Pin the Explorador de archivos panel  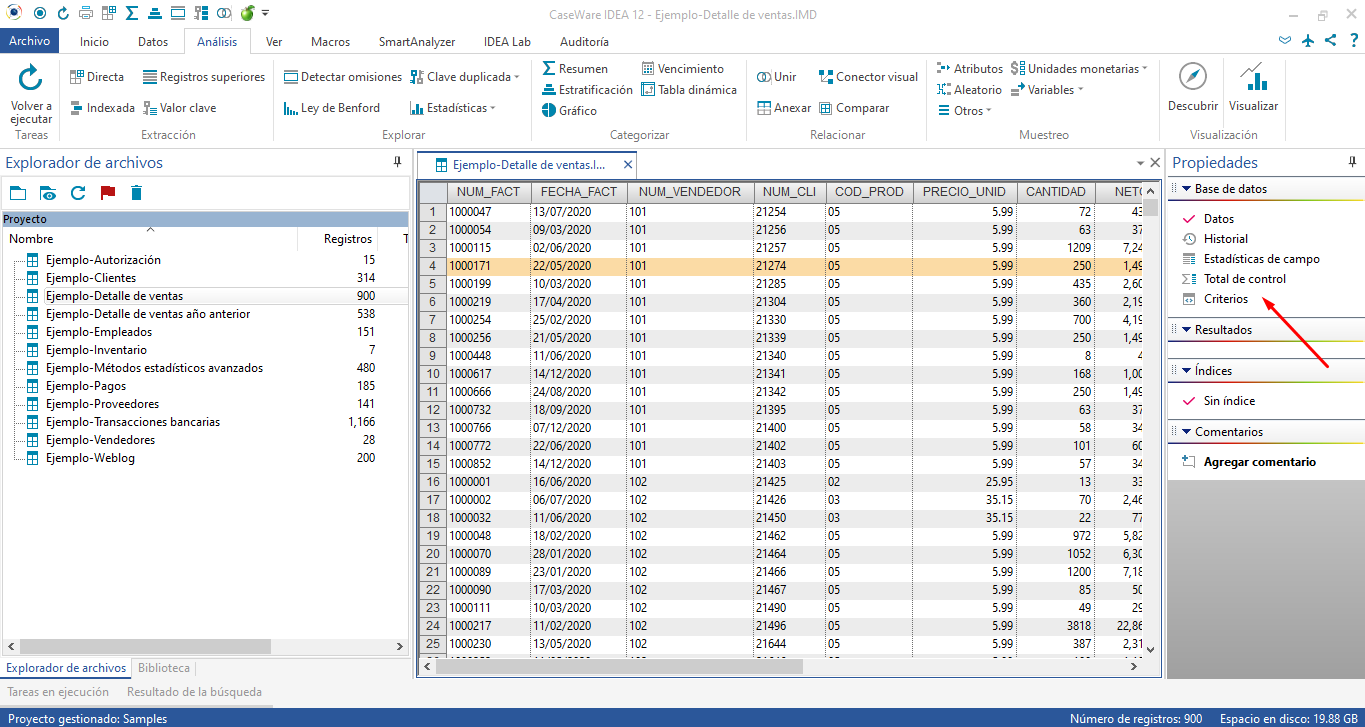(397, 162)
